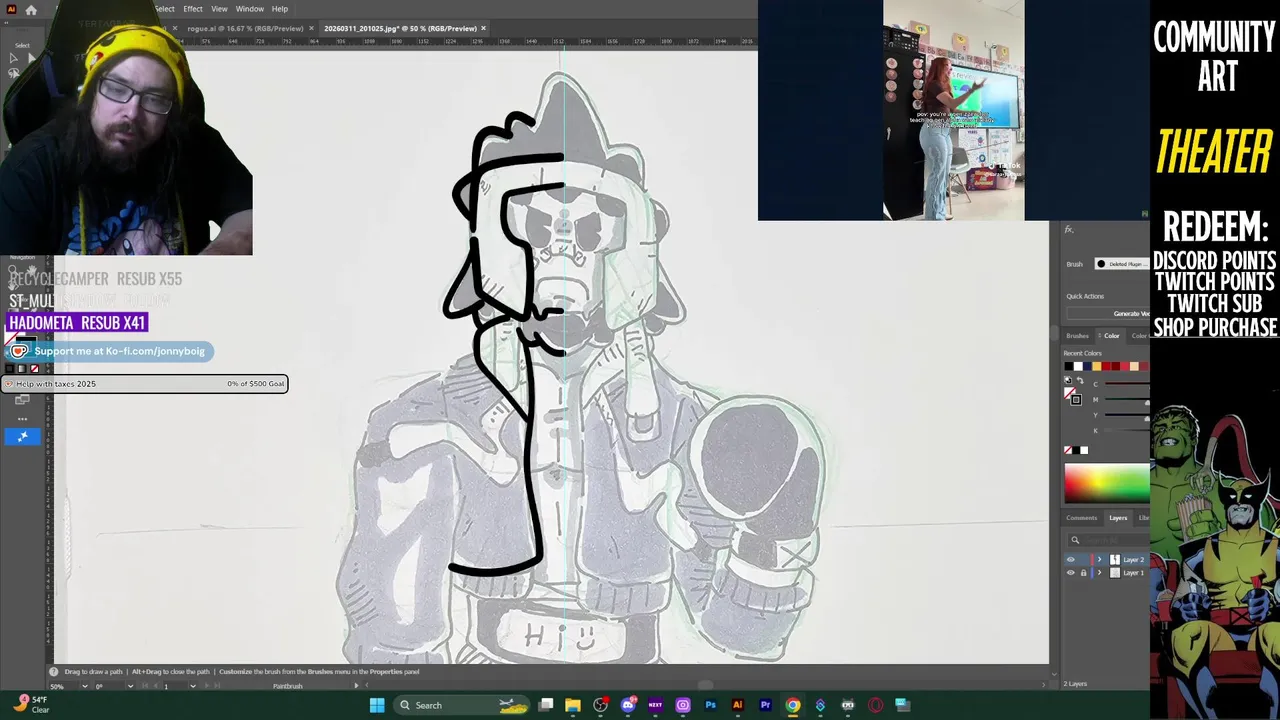
Task: Open the Help menu
Action: (x=280, y=9)
